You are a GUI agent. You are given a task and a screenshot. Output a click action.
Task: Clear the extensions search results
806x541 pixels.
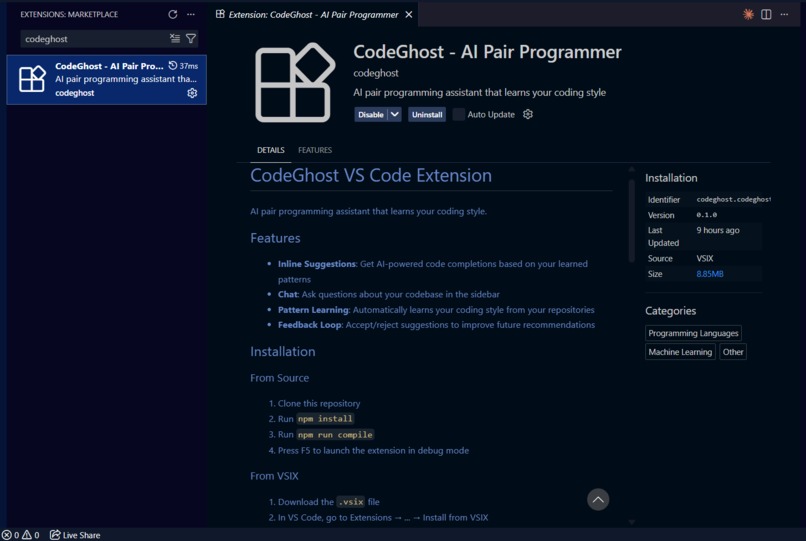click(175, 38)
